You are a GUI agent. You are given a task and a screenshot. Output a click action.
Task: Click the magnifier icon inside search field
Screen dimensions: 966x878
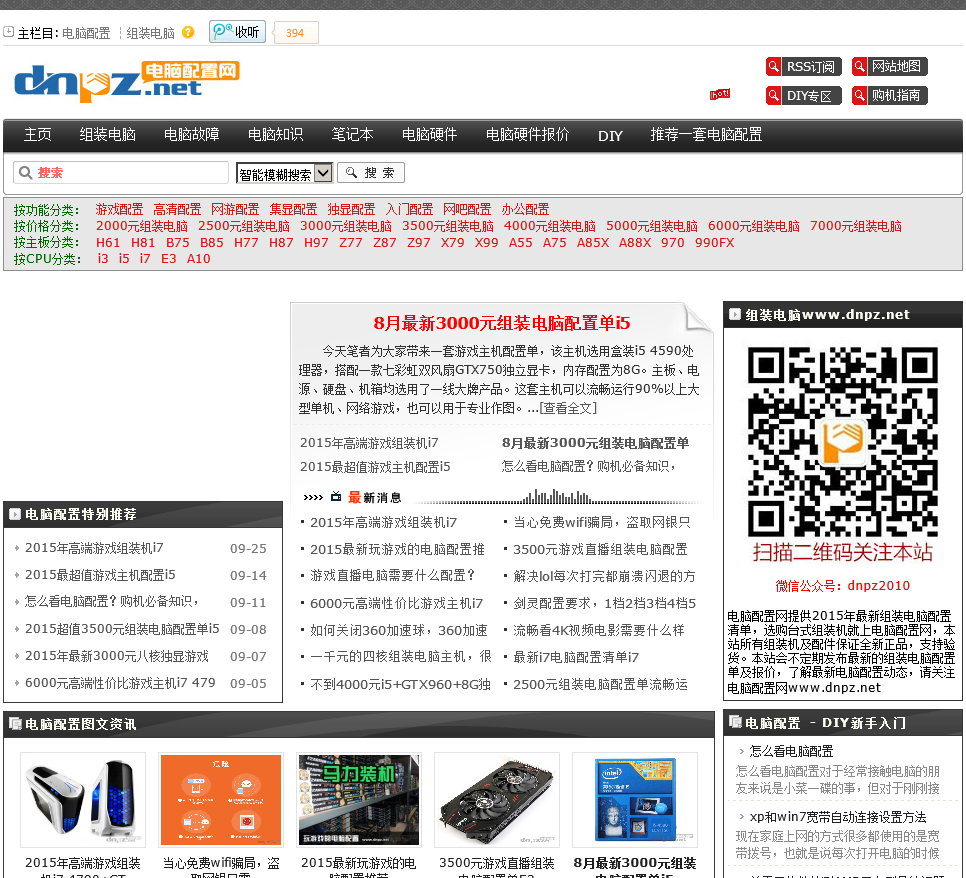click(25, 173)
